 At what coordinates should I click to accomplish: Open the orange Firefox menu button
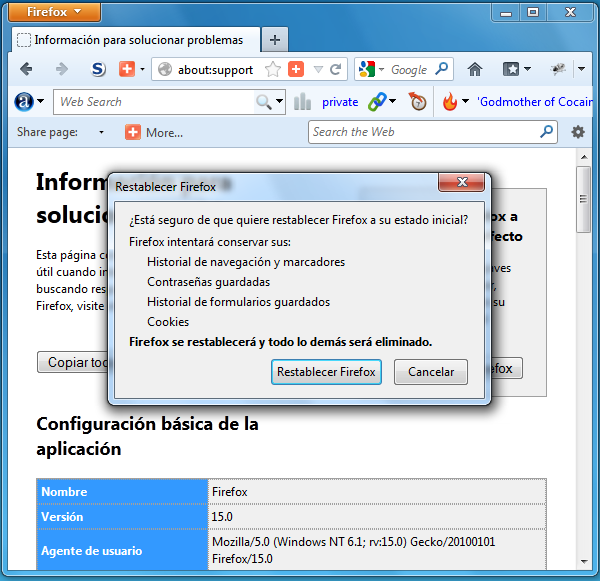pos(54,12)
